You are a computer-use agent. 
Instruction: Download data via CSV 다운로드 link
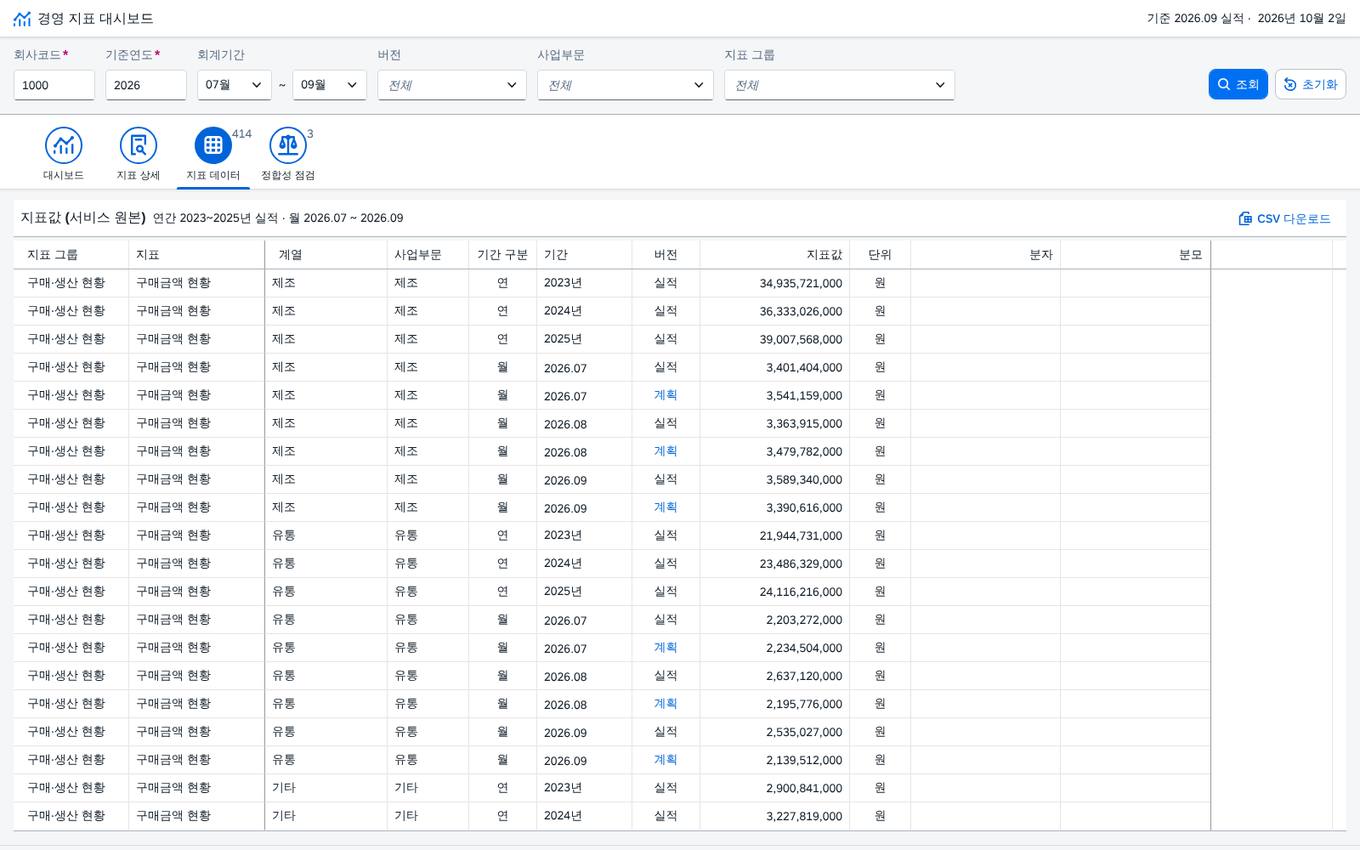(x=1285, y=218)
